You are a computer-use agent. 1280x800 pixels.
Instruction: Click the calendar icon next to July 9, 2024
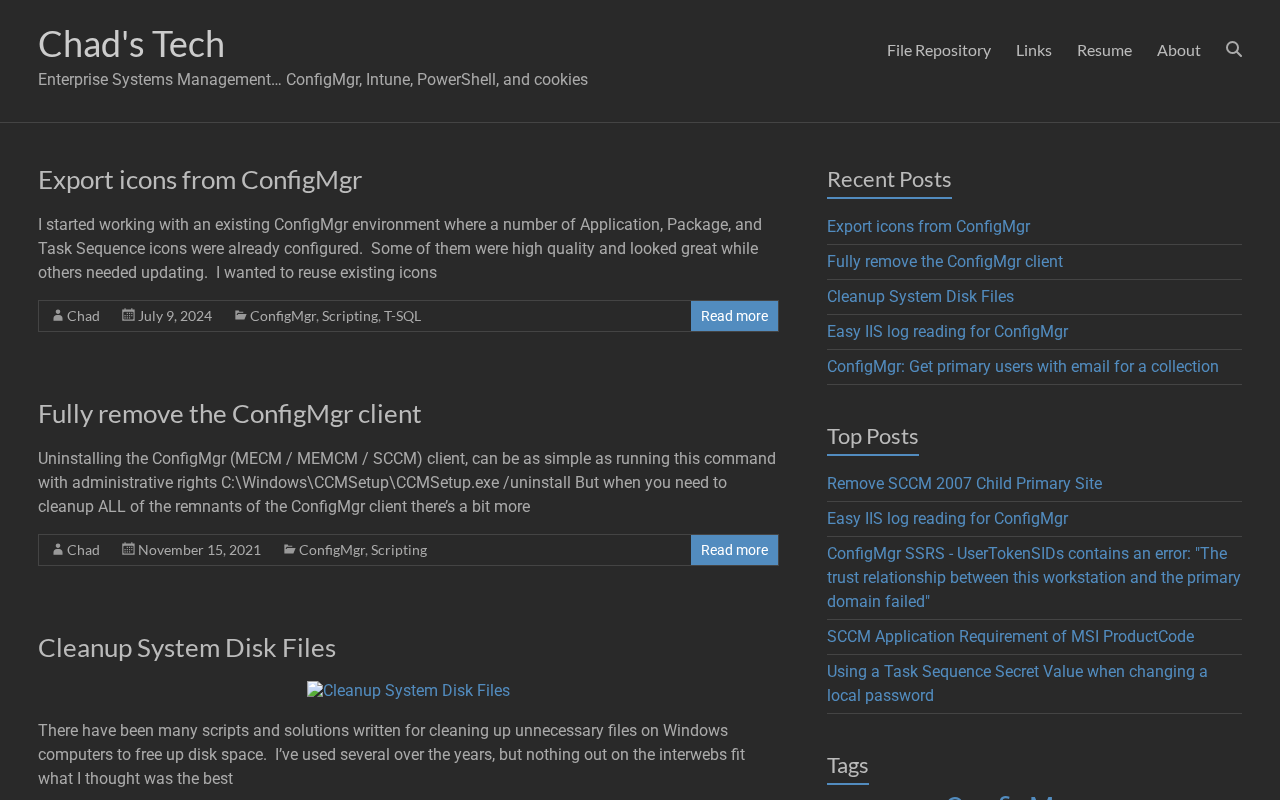128,315
